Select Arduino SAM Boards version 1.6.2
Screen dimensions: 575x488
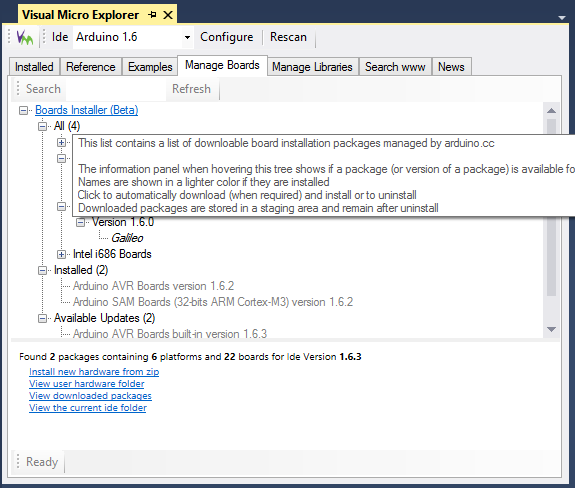213,302
